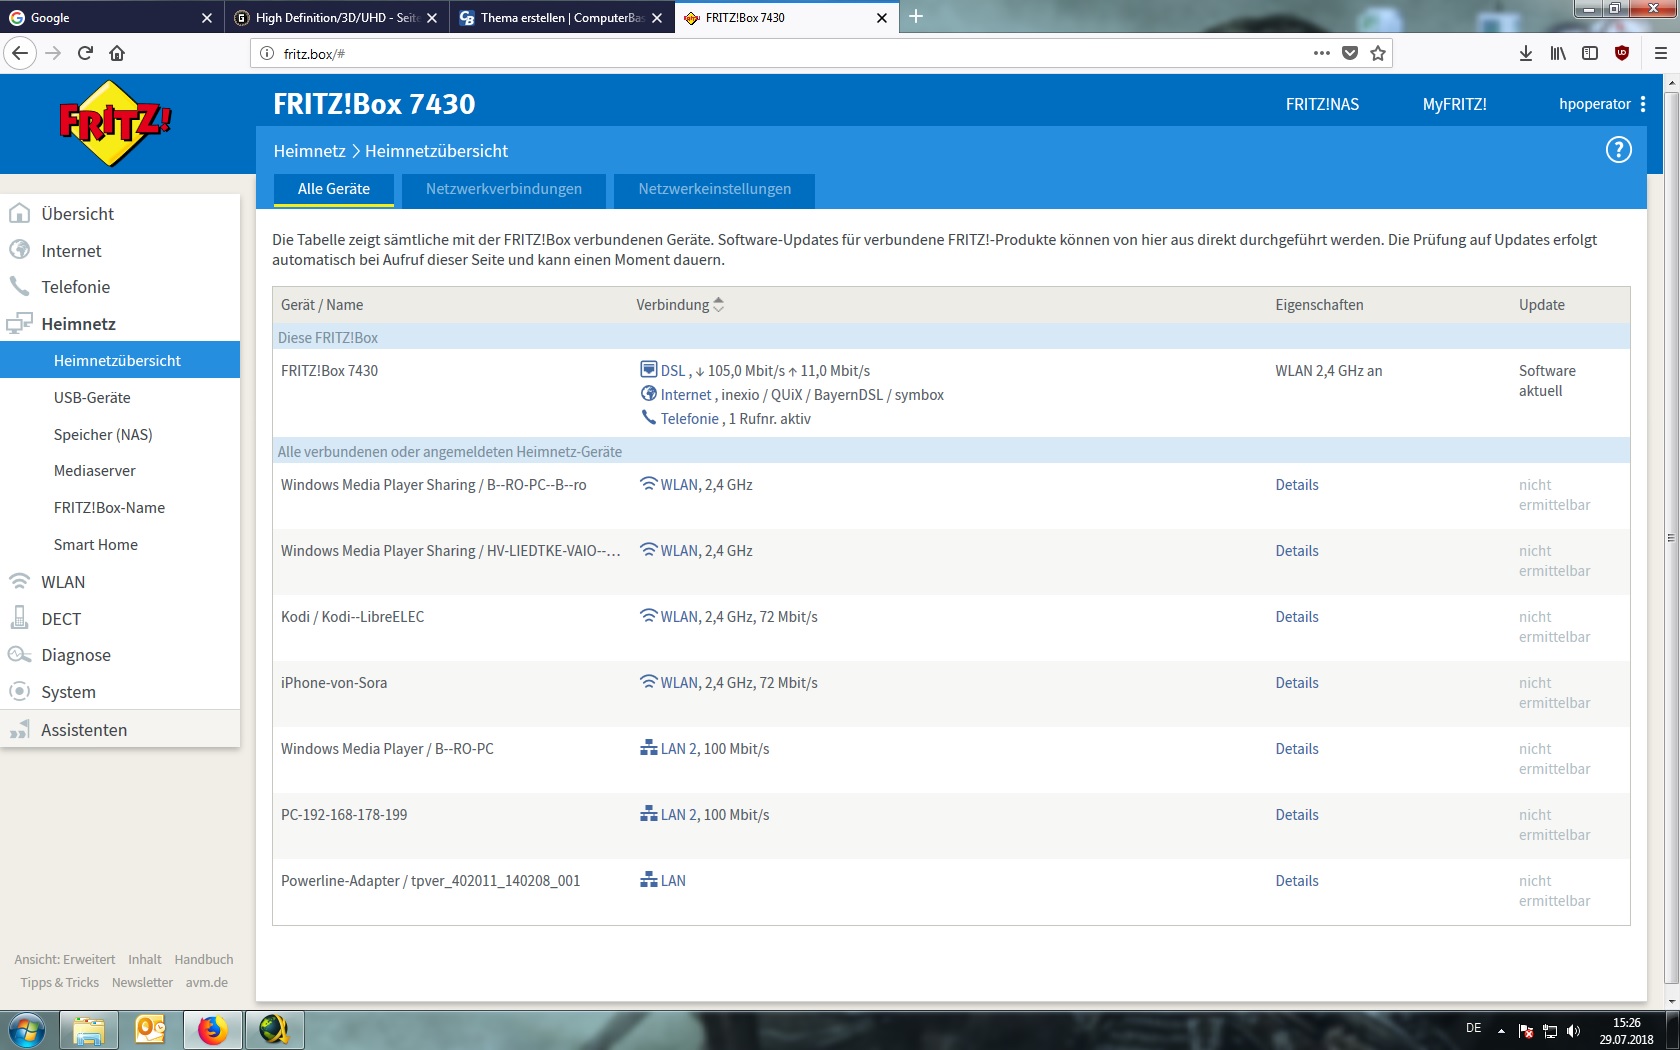The height and width of the screenshot is (1050, 1680).
Task: Open Speicher (NAS) in the sidebar
Action: pos(120,435)
